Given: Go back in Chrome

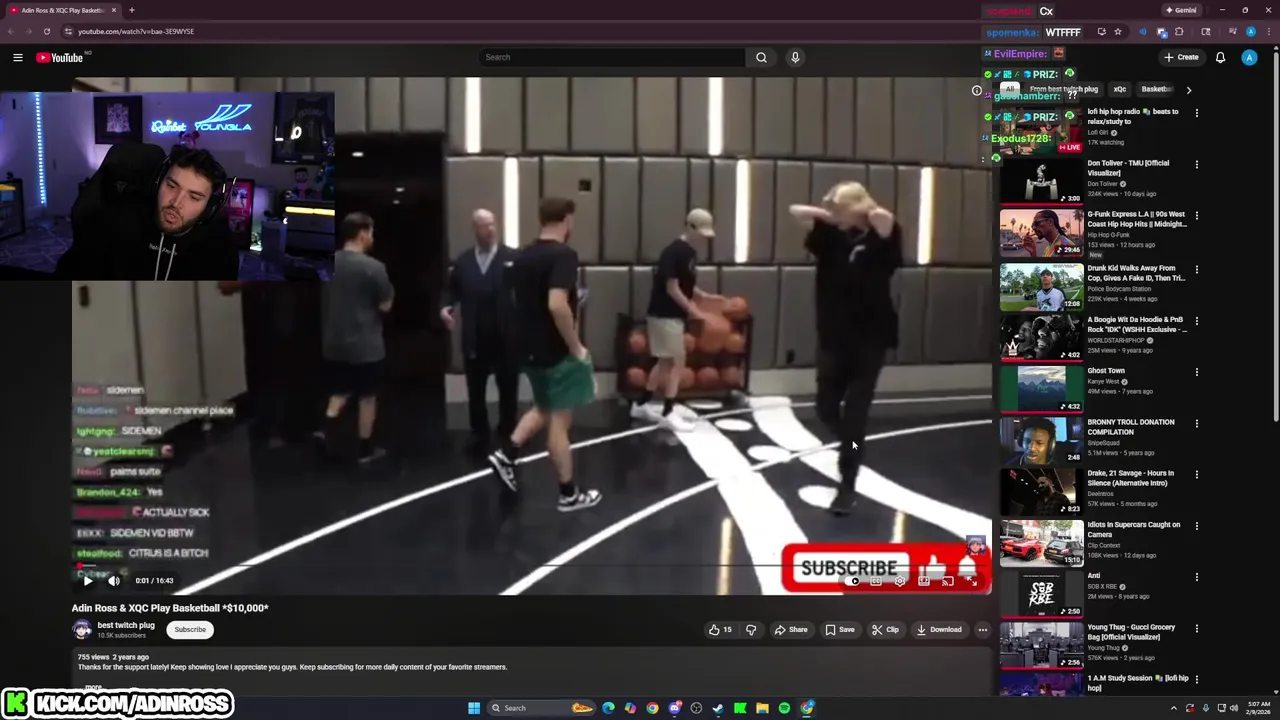Looking at the screenshot, I should pos(11,31).
